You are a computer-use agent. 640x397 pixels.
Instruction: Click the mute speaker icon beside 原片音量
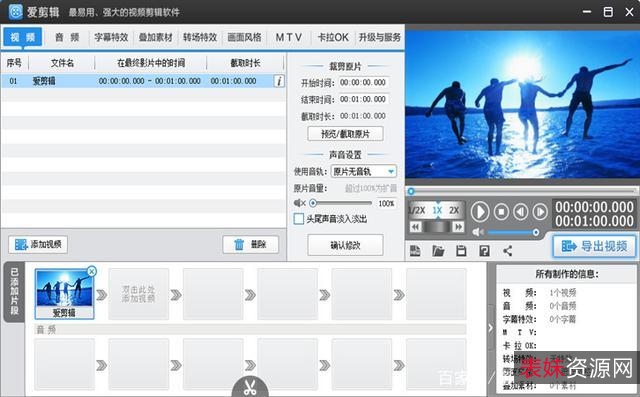click(299, 203)
